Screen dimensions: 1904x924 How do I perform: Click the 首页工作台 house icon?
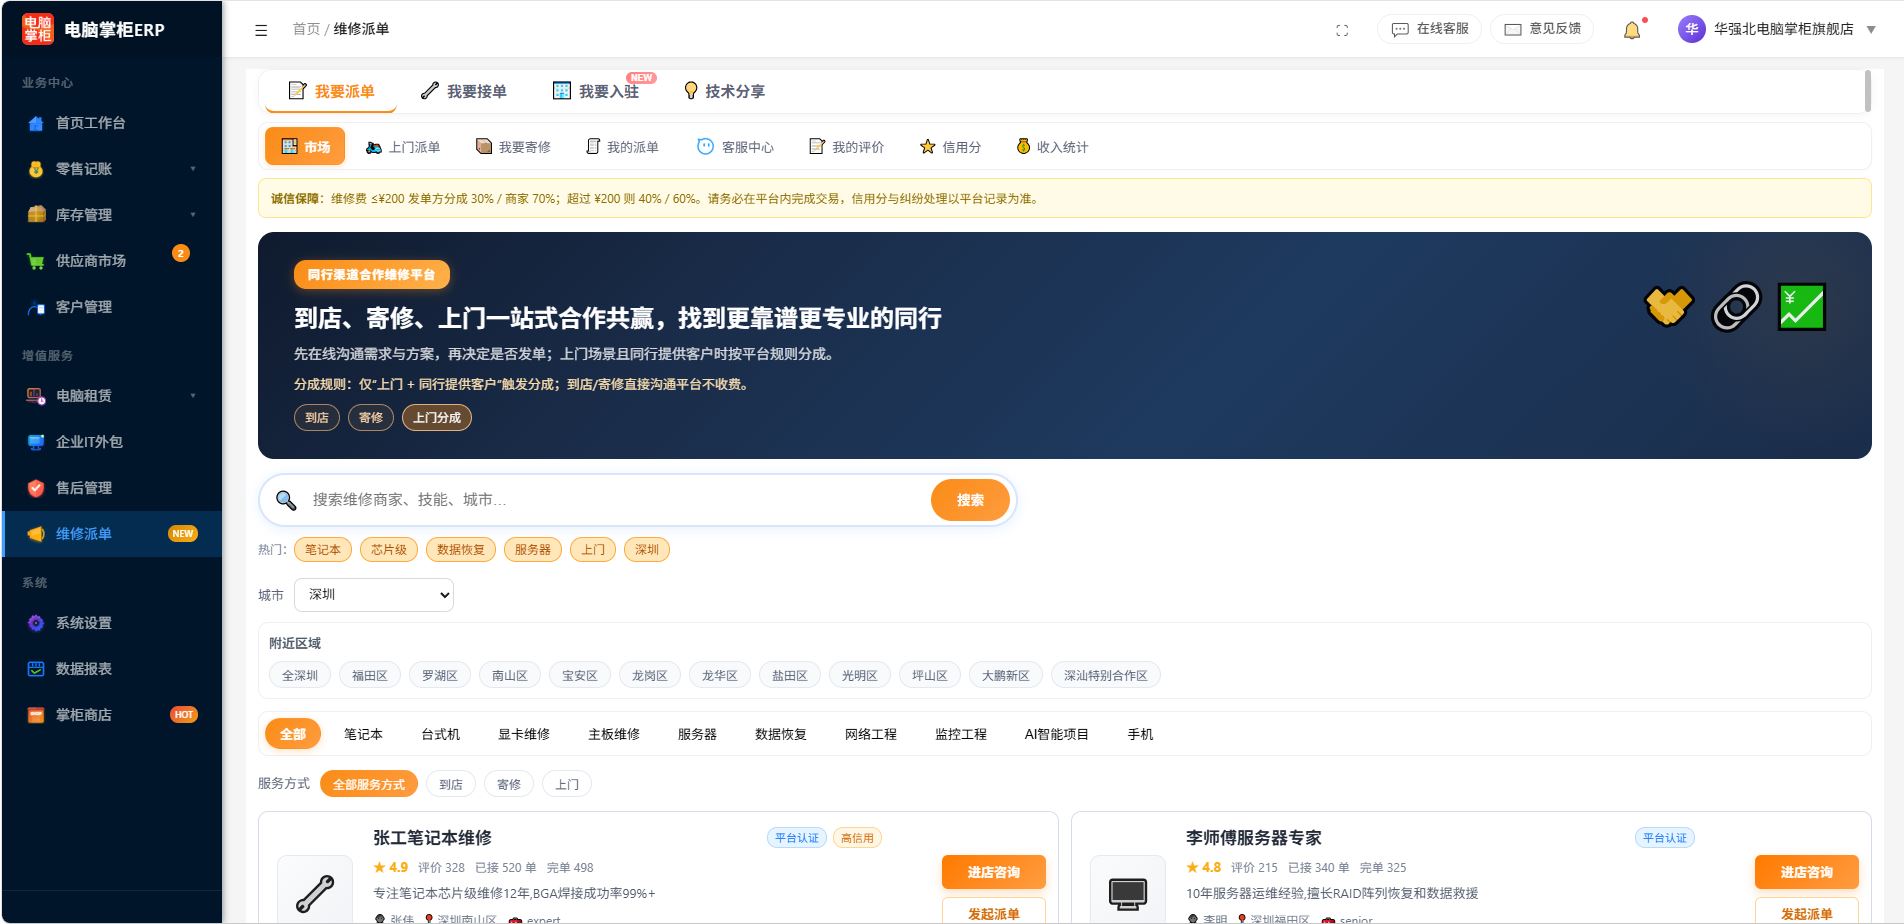[x=36, y=123]
